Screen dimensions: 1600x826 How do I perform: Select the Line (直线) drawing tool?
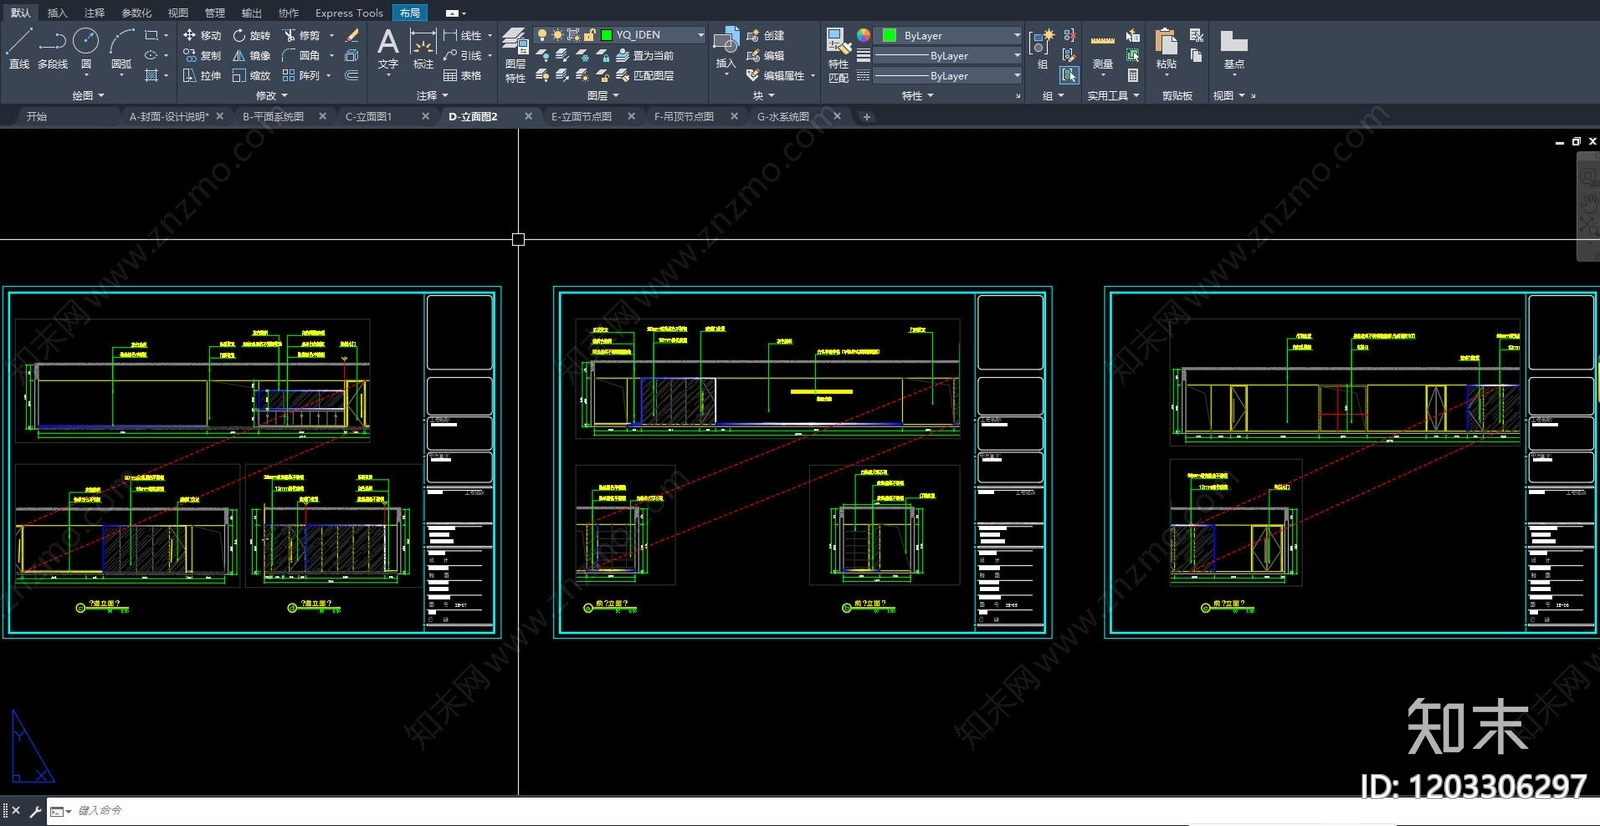[x=19, y=48]
